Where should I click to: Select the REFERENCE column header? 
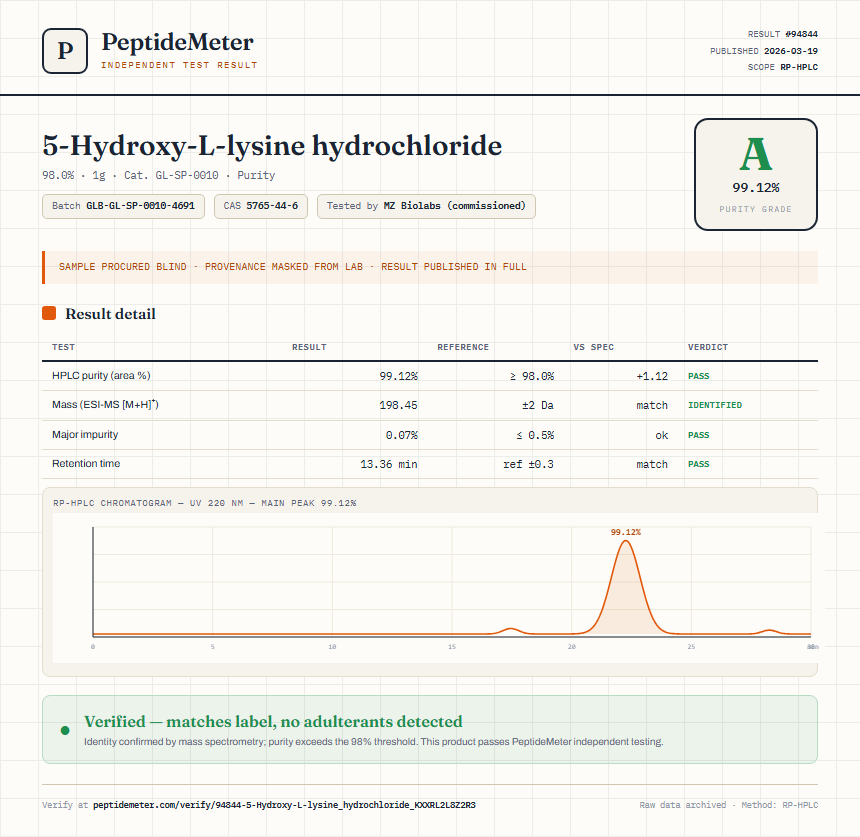point(463,347)
